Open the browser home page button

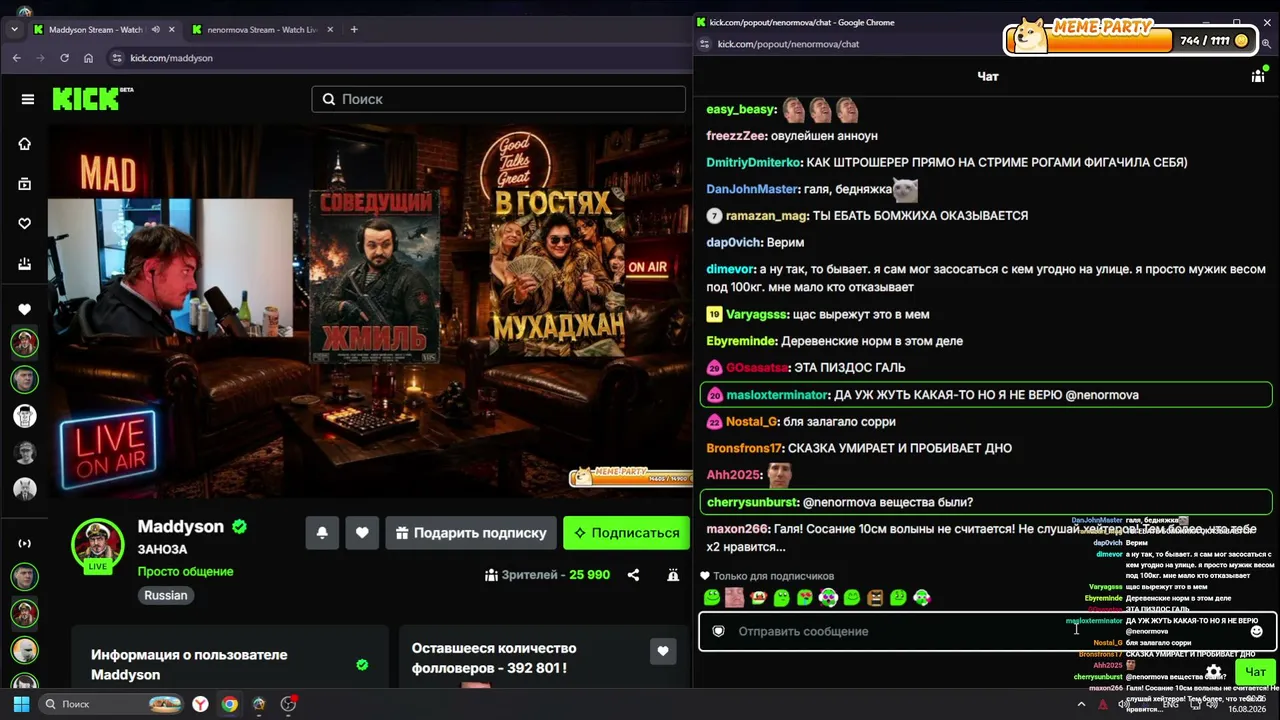(x=89, y=58)
